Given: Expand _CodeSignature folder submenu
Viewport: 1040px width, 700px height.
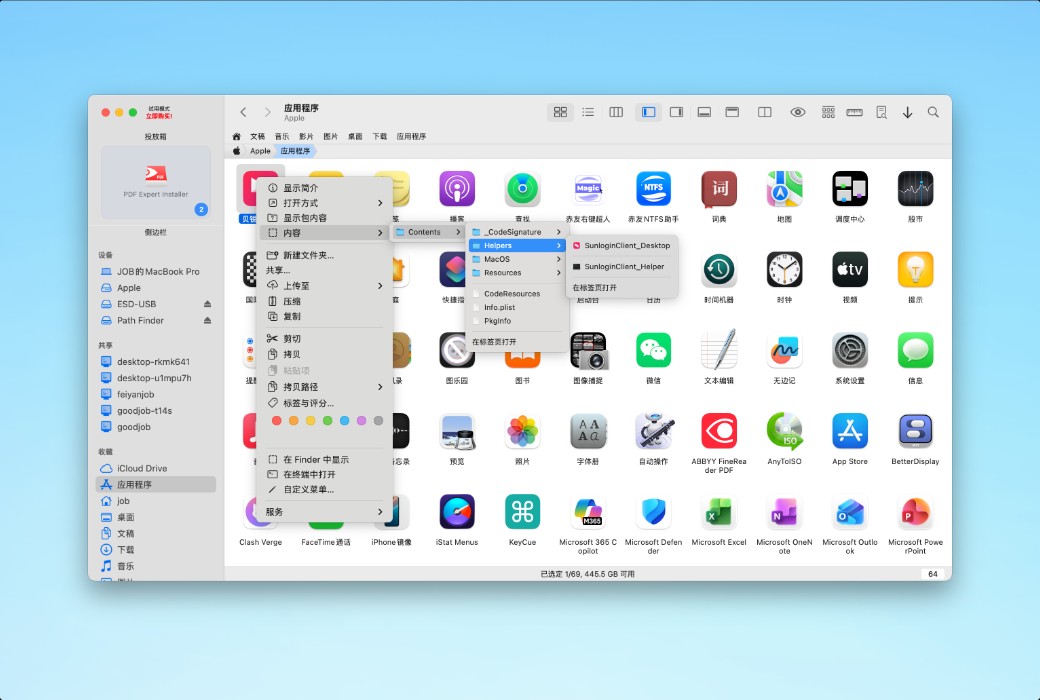Looking at the screenshot, I should coord(517,232).
